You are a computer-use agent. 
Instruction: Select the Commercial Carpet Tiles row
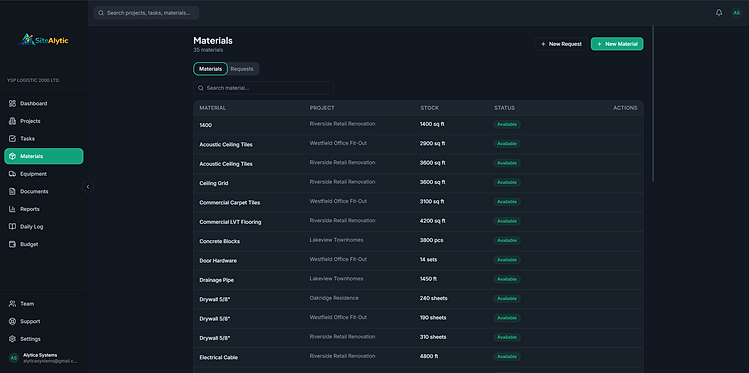[418, 202]
